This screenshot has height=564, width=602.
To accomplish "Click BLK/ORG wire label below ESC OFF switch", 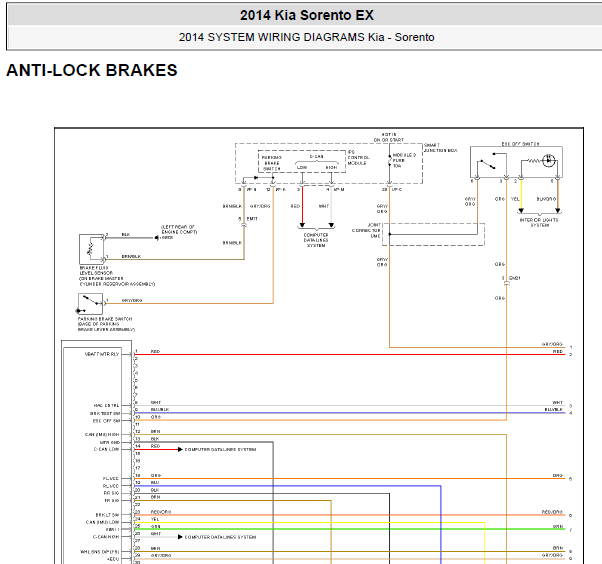I will [x=546, y=199].
